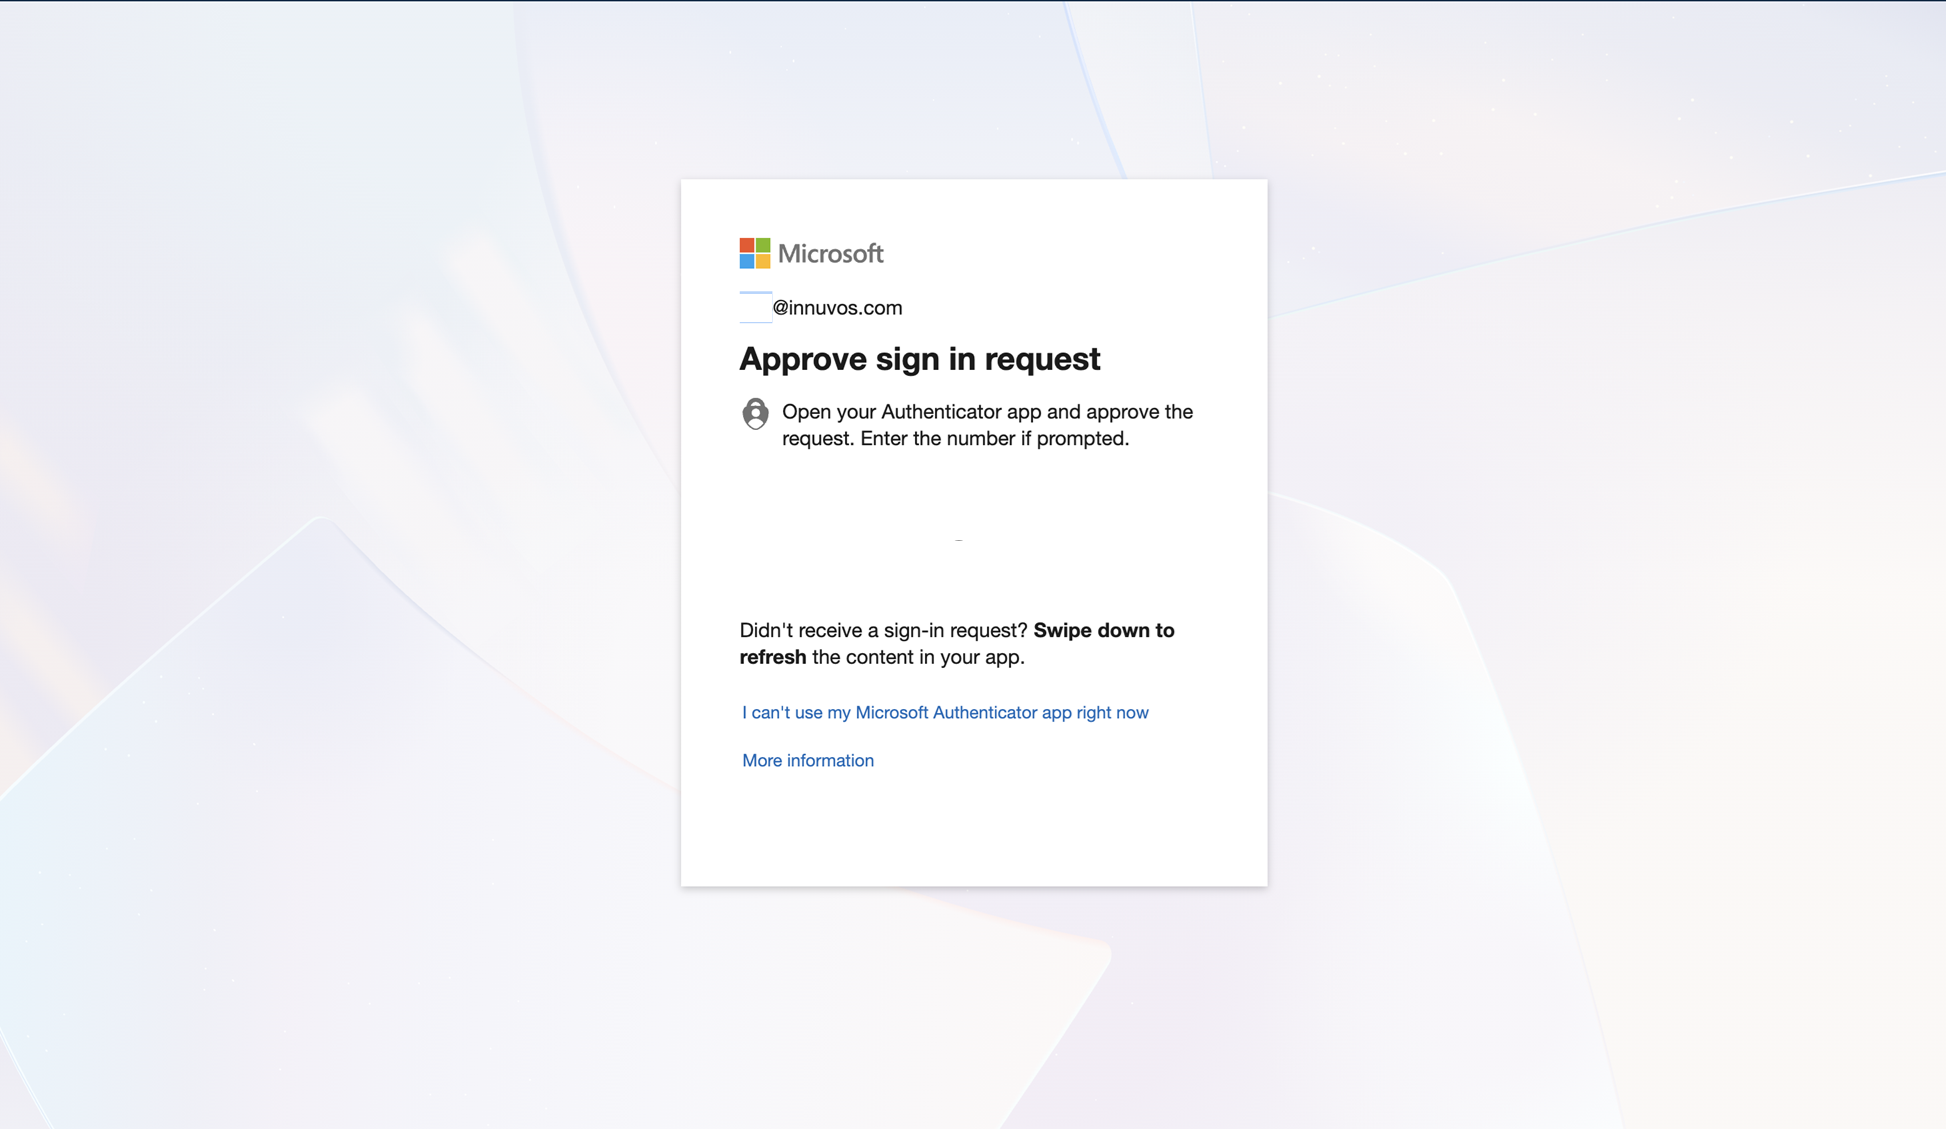The width and height of the screenshot is (1946, 1135).
Task: Click empty white area below More information
Action: (973, 828)
